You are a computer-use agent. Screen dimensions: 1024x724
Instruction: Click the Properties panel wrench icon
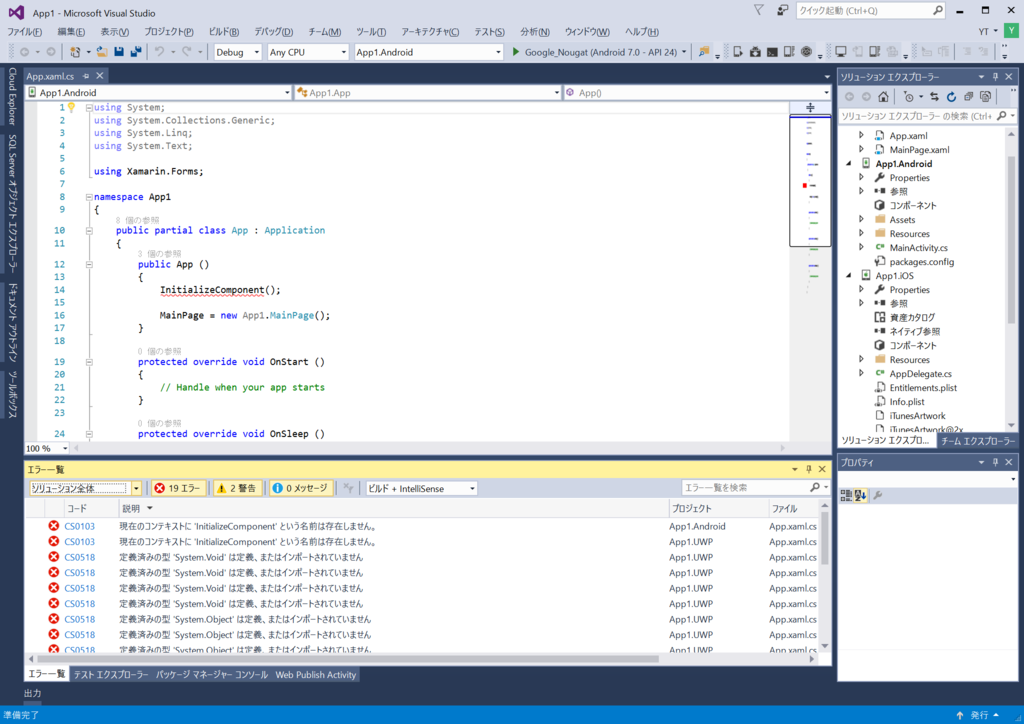click(878, 496)
